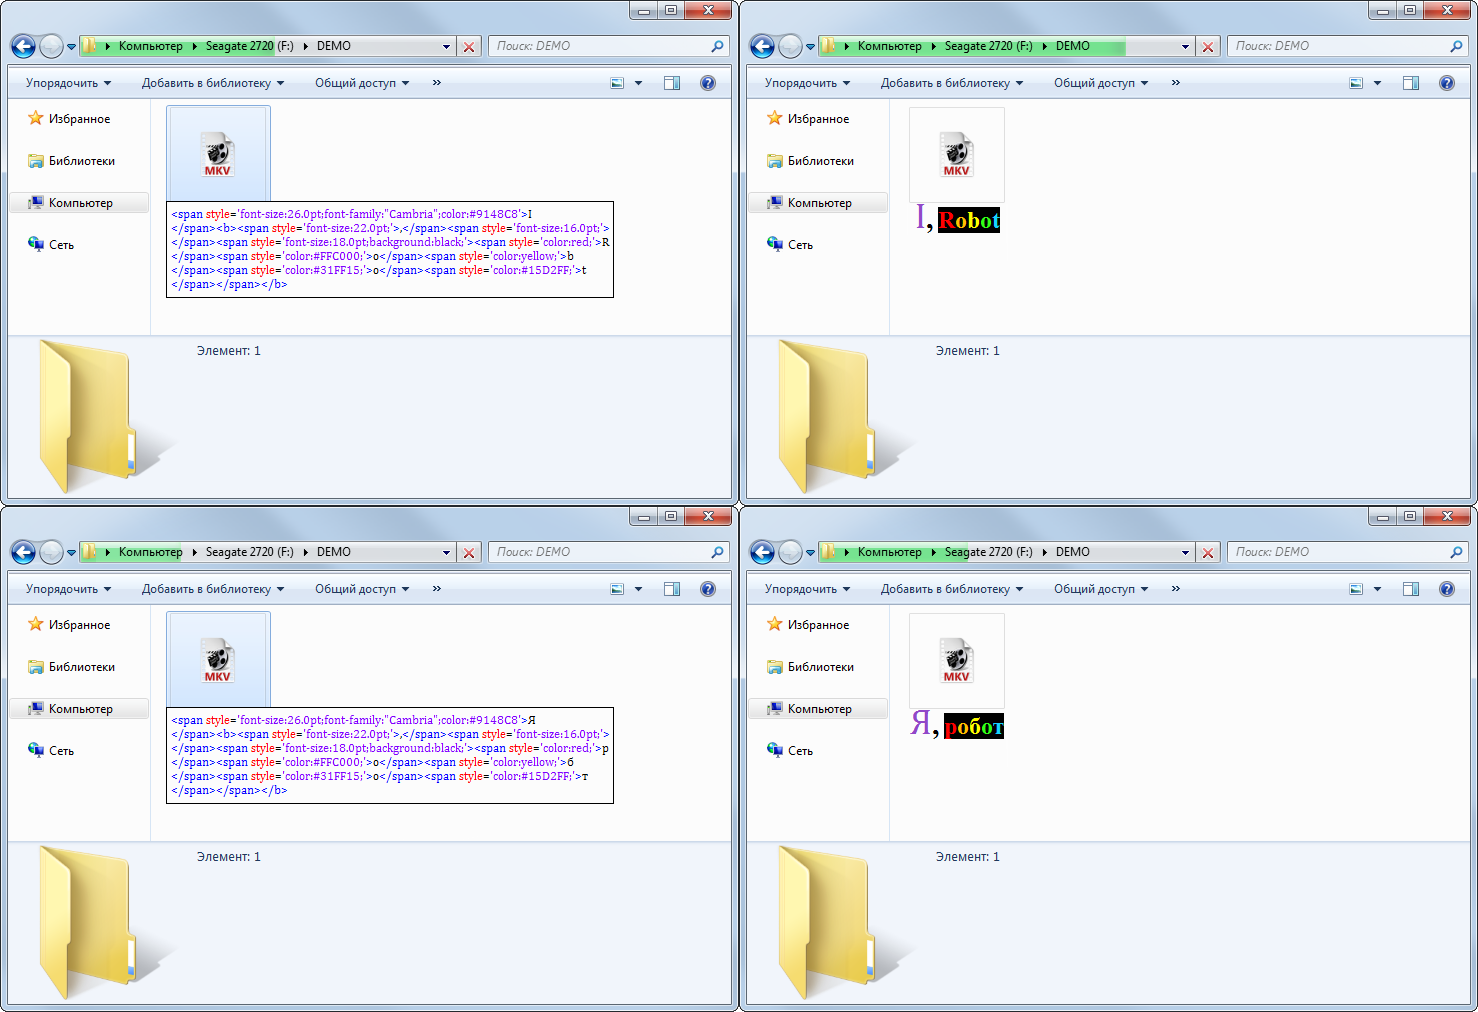Image resolution: width=1478 pixels, height=1012 pixels.
Task: Open Упорядочить menu in top-right window
Action: coord(807,83)
